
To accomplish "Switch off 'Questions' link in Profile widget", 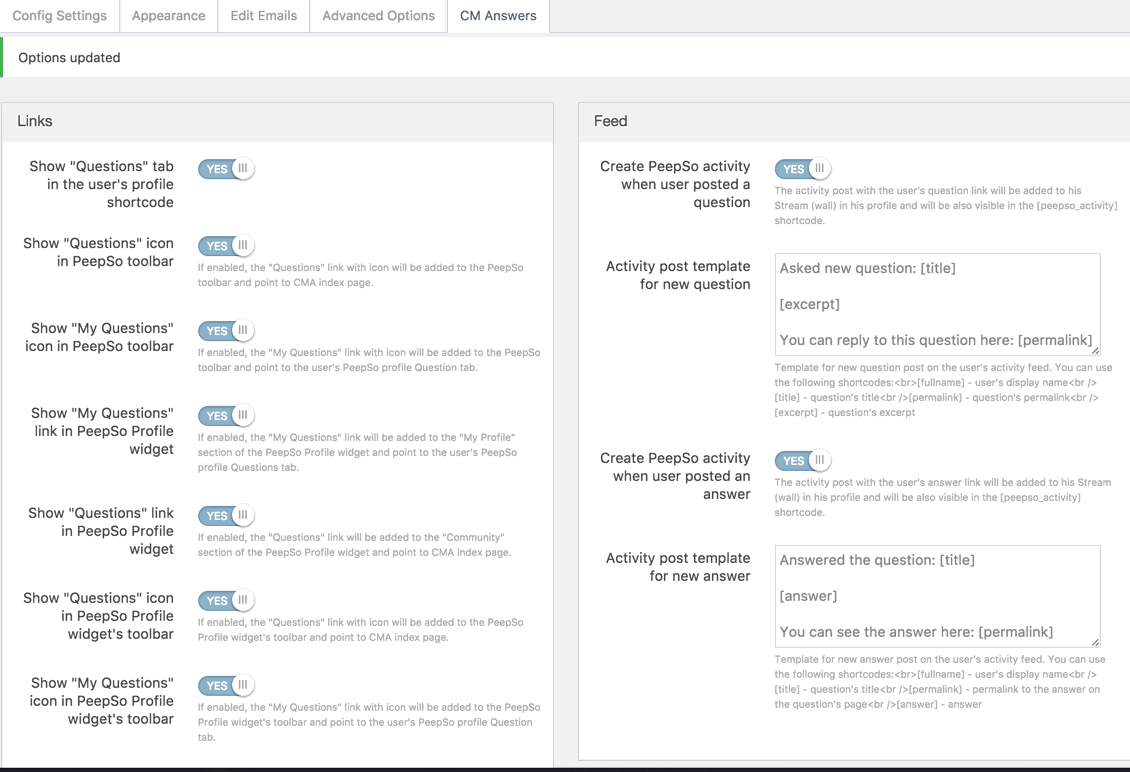I will (x=226, y=516).
